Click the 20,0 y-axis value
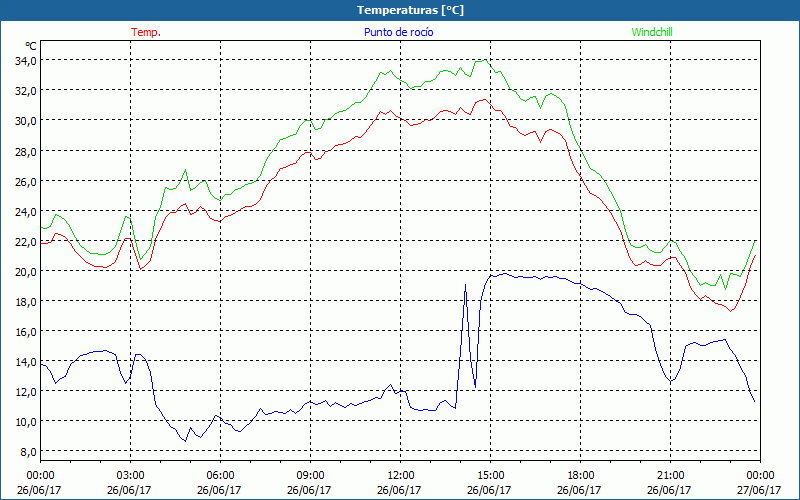This screenshot has width=800, height=500. click(26, 271)
